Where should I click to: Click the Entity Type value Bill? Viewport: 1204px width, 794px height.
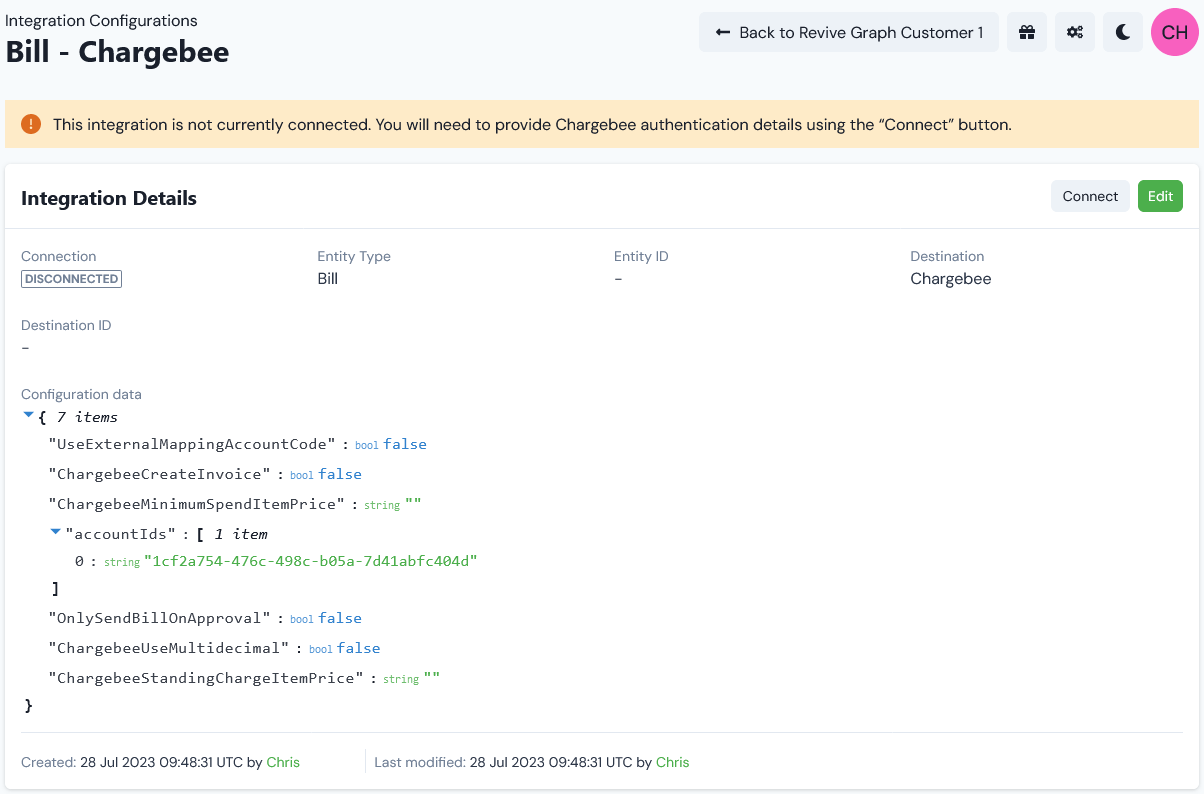click(328, 279)
